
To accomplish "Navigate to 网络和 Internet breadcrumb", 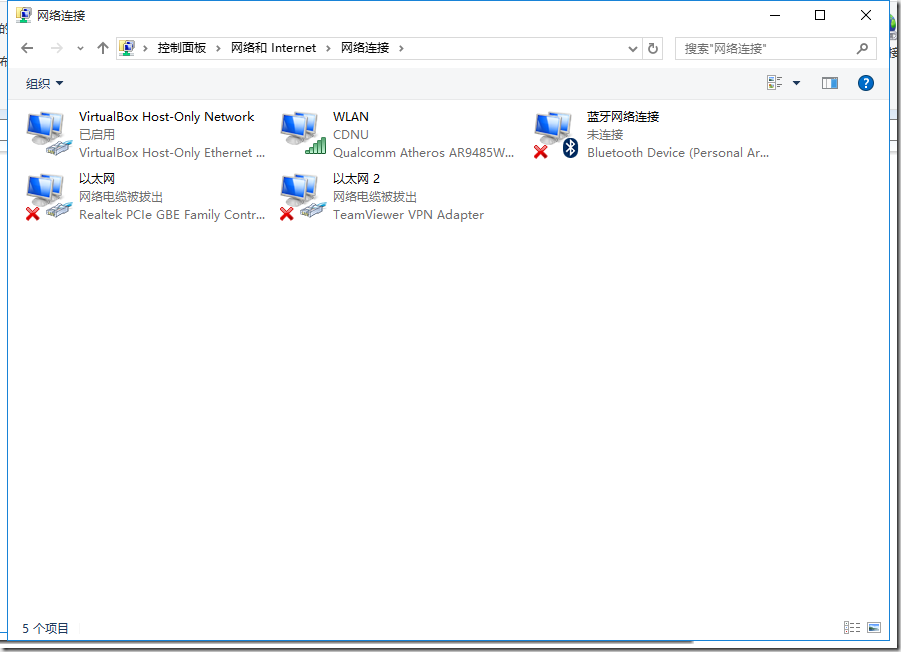I will coord(274,48).
